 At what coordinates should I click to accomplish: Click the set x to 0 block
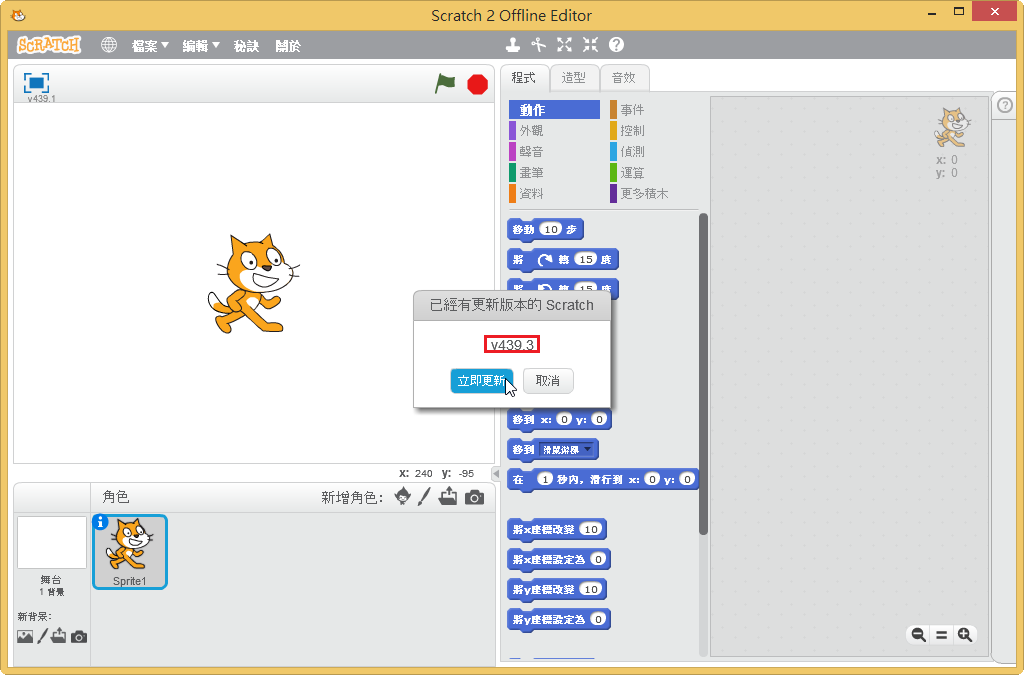[x=559, y=559]
